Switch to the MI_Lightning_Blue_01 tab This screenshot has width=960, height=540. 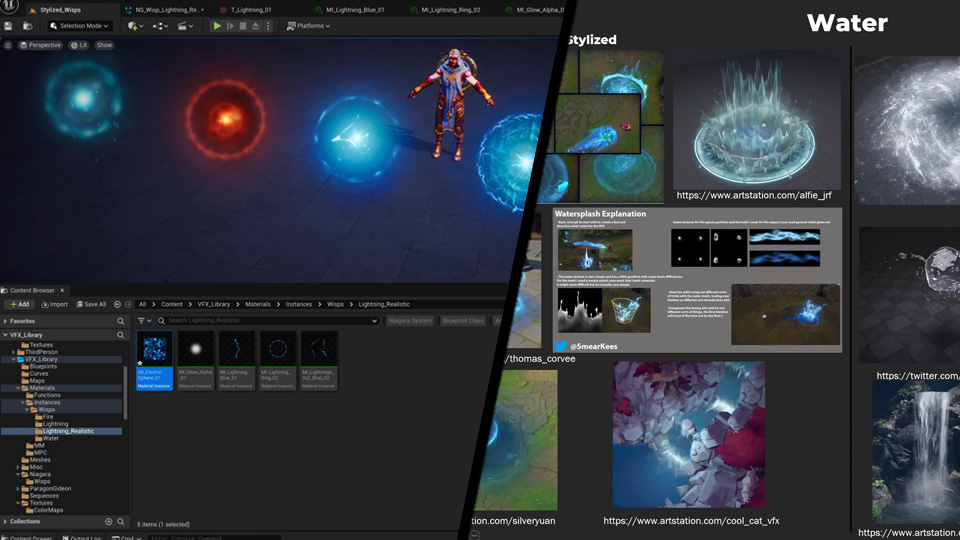click(353, 9)
